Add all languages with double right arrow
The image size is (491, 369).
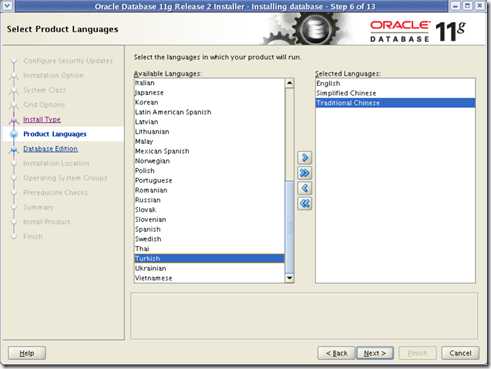(x=304, y=173)
